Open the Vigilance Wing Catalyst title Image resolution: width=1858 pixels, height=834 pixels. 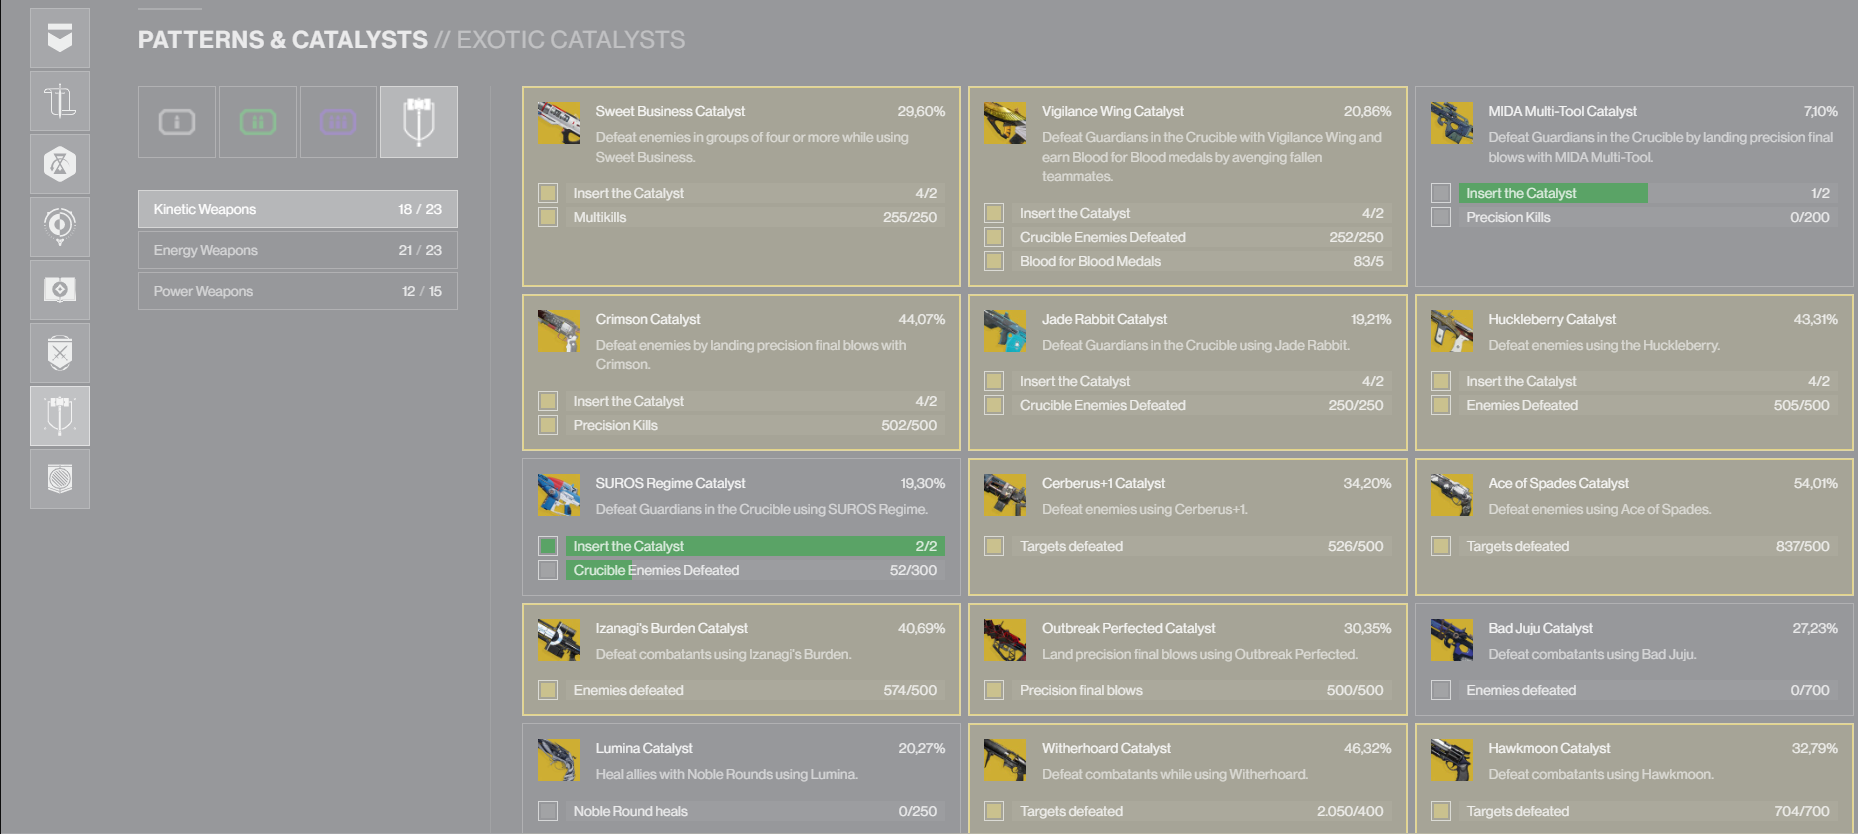click(1112, 111)
